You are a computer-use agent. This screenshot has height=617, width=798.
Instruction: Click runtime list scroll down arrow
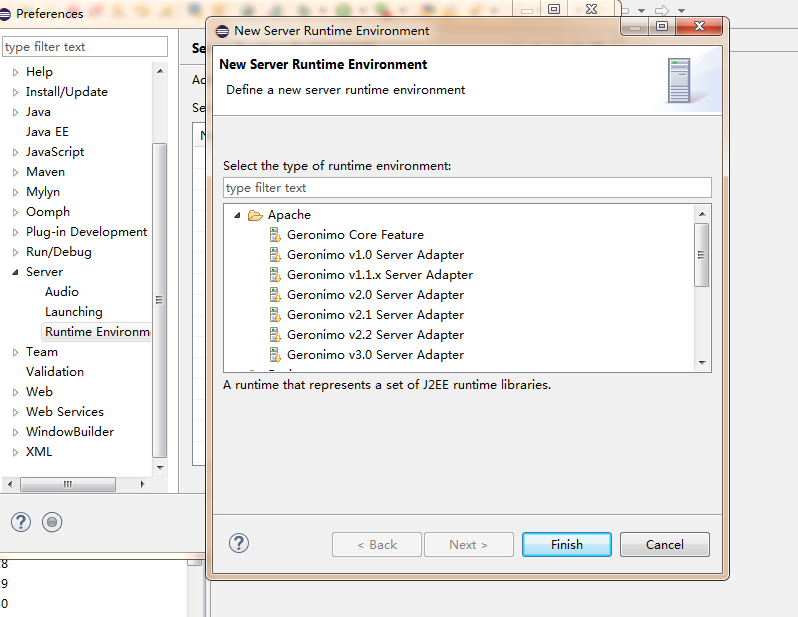[702, 363]
